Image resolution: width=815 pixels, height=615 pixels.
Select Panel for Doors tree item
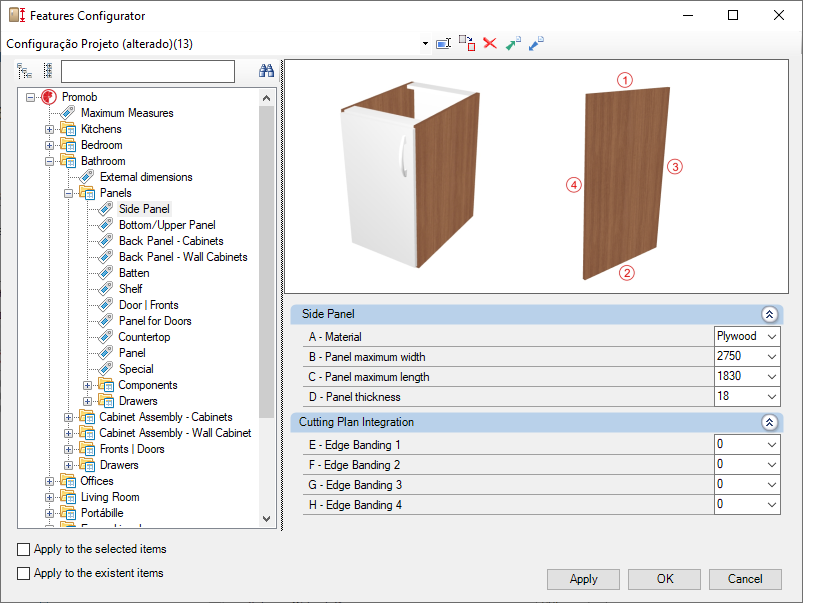155,321
